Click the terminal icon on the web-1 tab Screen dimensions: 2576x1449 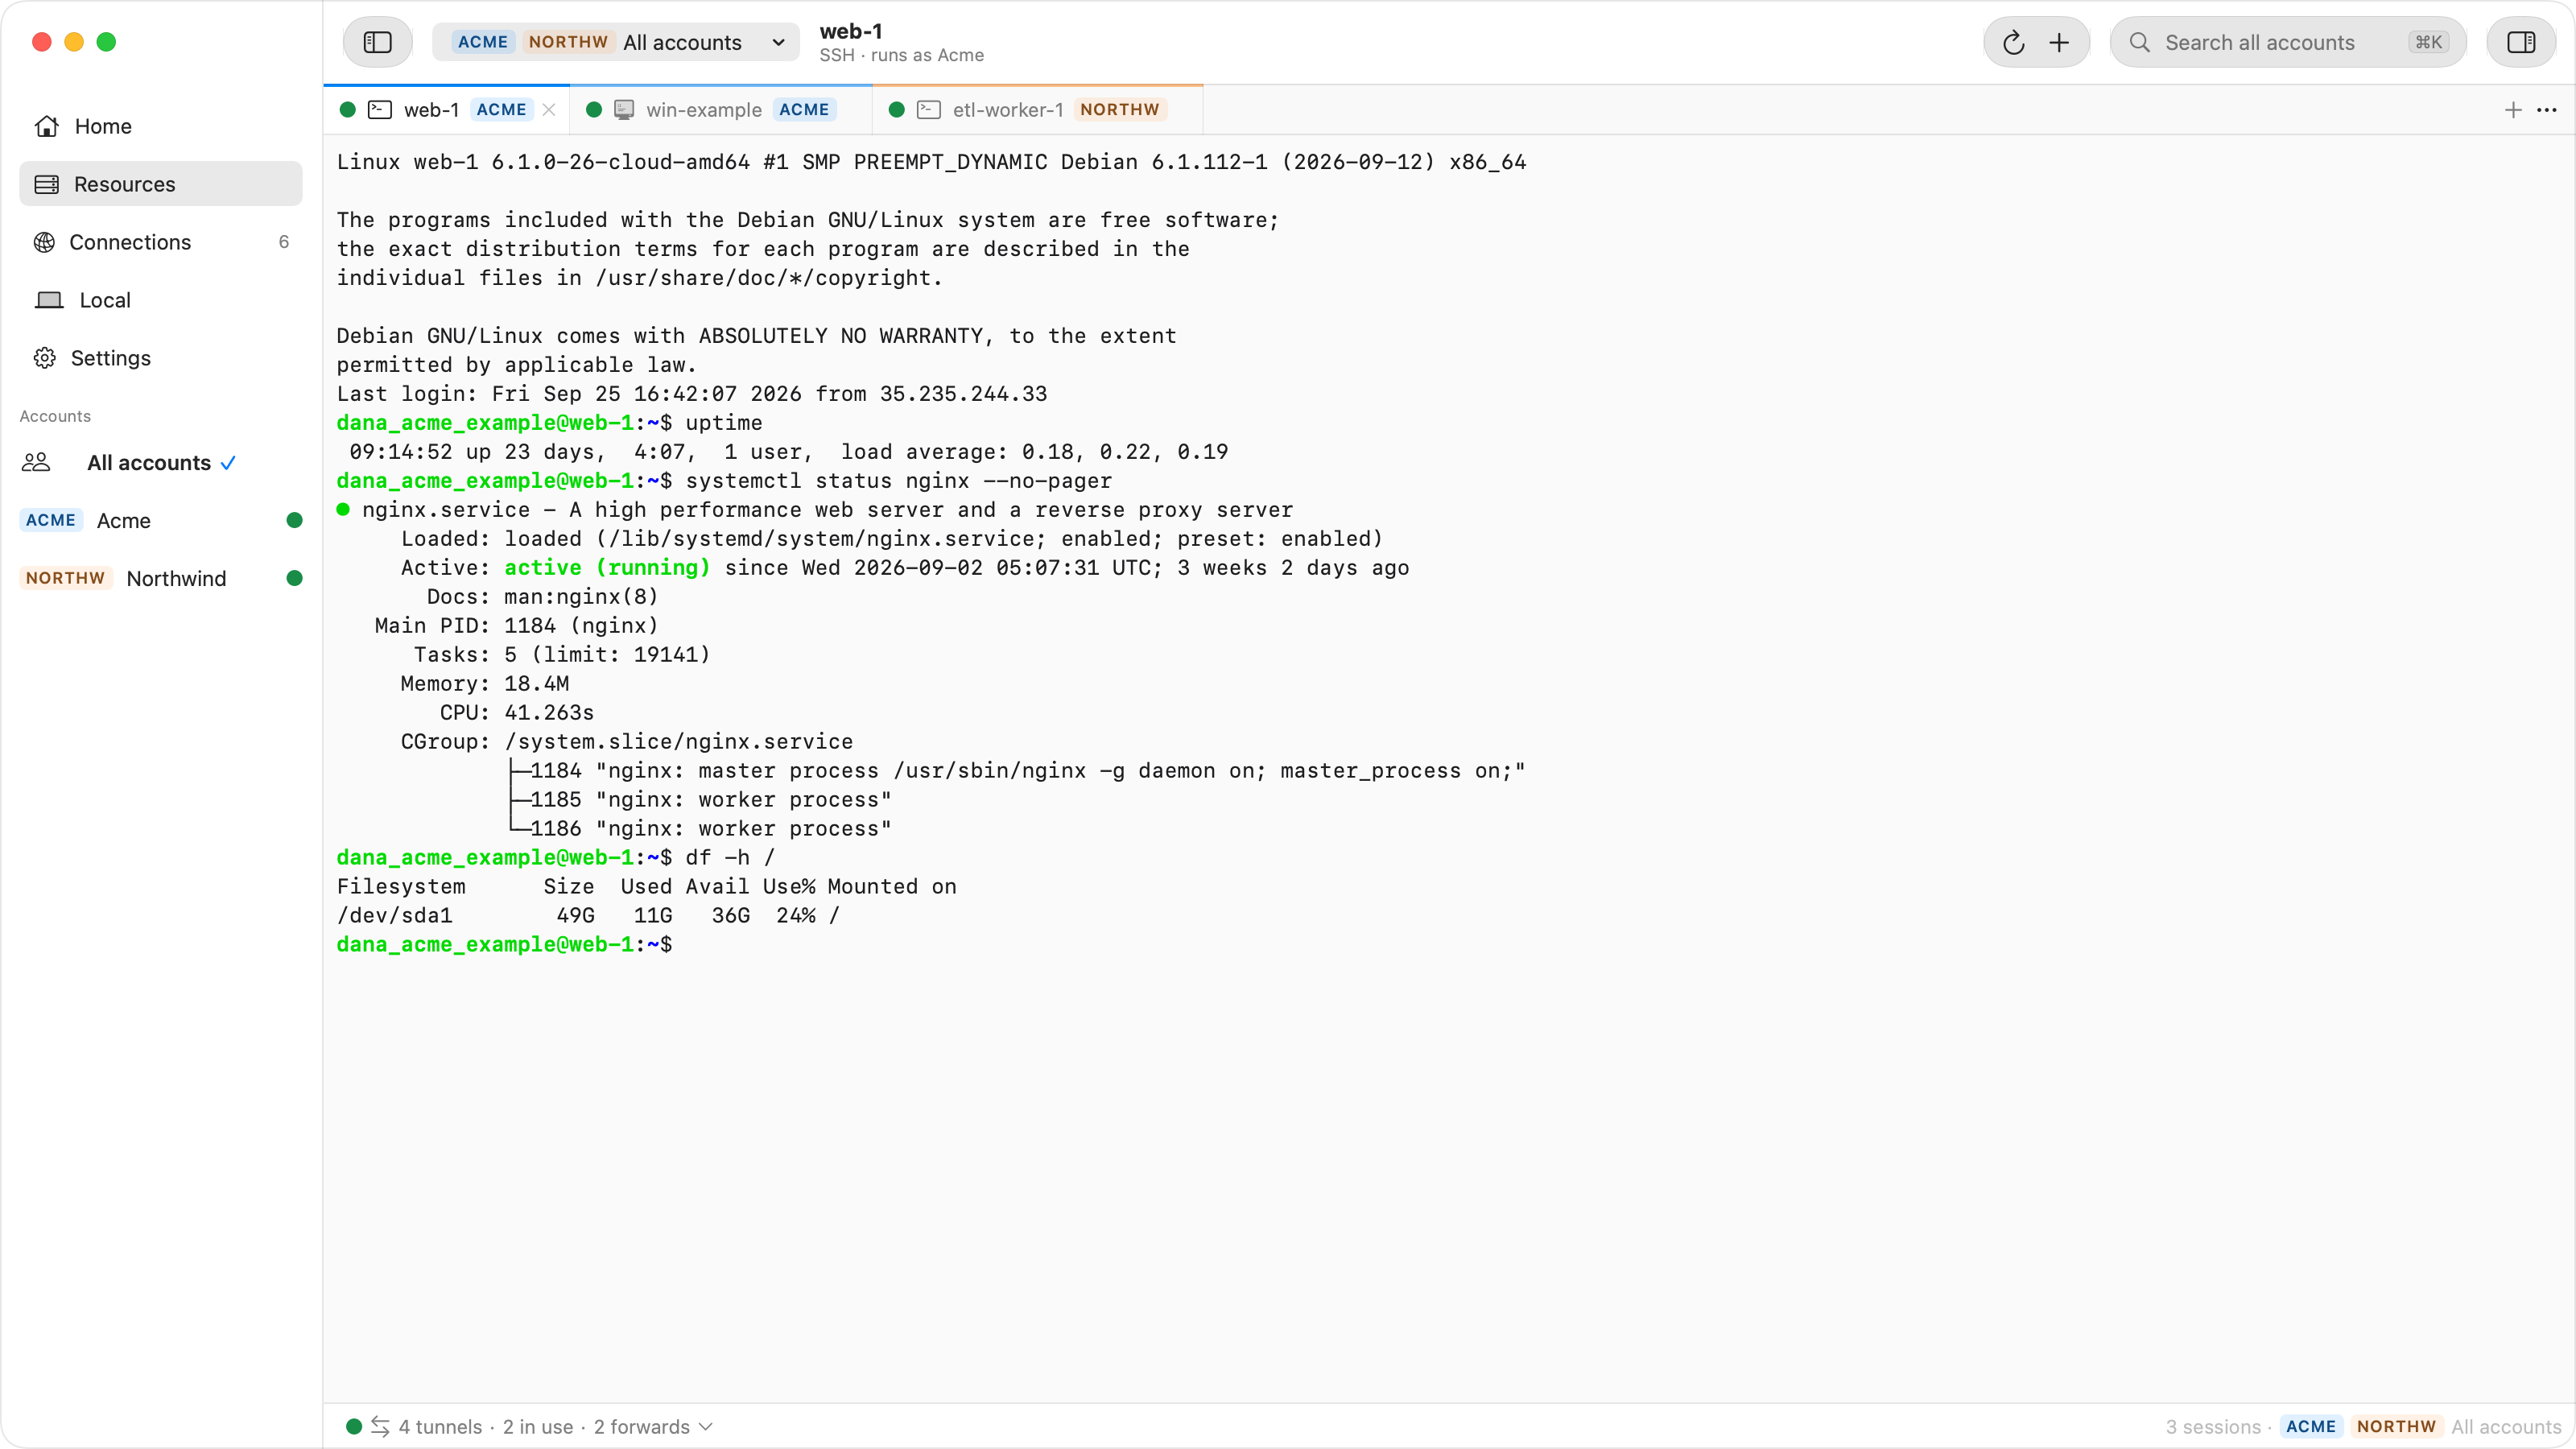(x=380, y=110)
